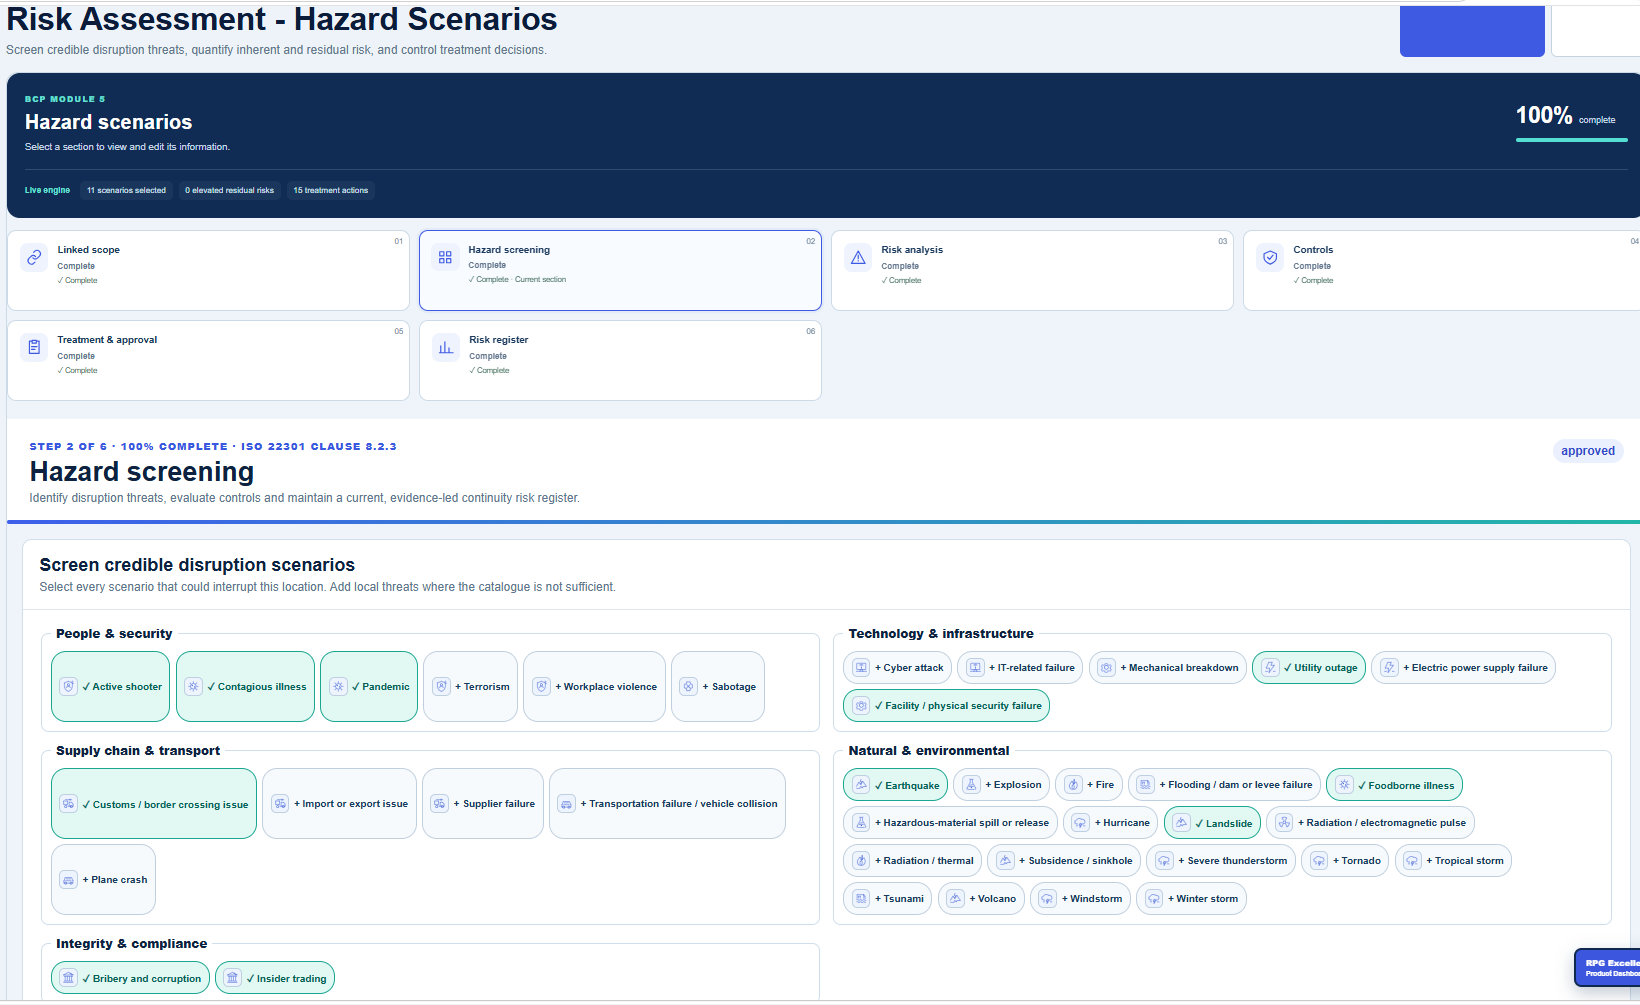This screenshot has width=1640, height=1005.
Task: Add the Supplier failure scenario
Action: [483, 803]
